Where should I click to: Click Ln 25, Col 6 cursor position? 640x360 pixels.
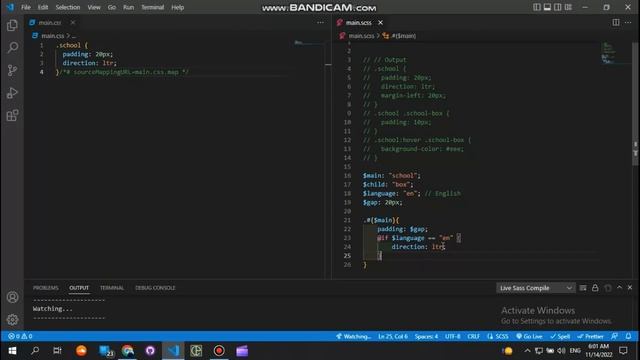tap(393, 336)
